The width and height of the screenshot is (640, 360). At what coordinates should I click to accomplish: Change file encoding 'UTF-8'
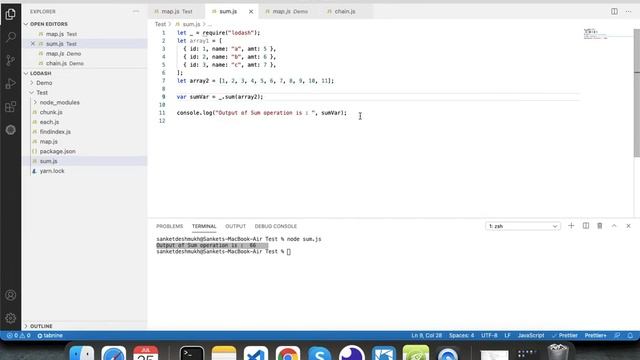[489, 336]
